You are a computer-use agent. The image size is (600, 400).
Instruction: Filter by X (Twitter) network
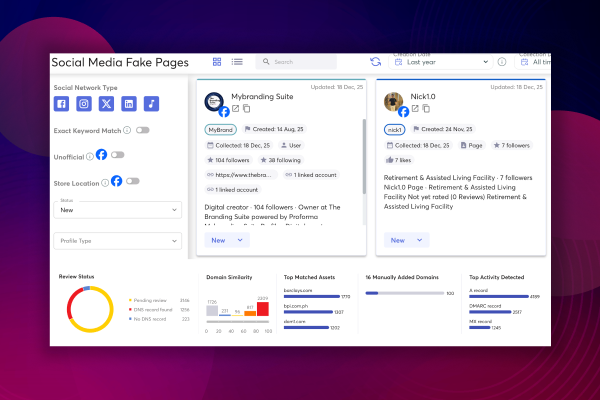(106, 104)
